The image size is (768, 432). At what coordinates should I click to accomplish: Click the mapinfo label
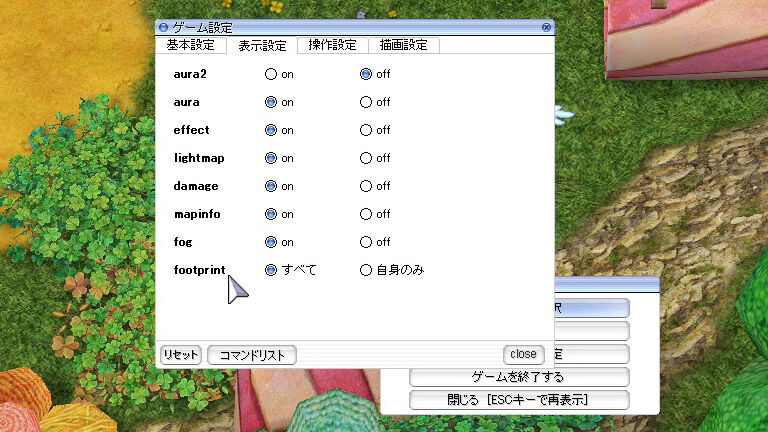pyautogui.click(x=197, y=214)
